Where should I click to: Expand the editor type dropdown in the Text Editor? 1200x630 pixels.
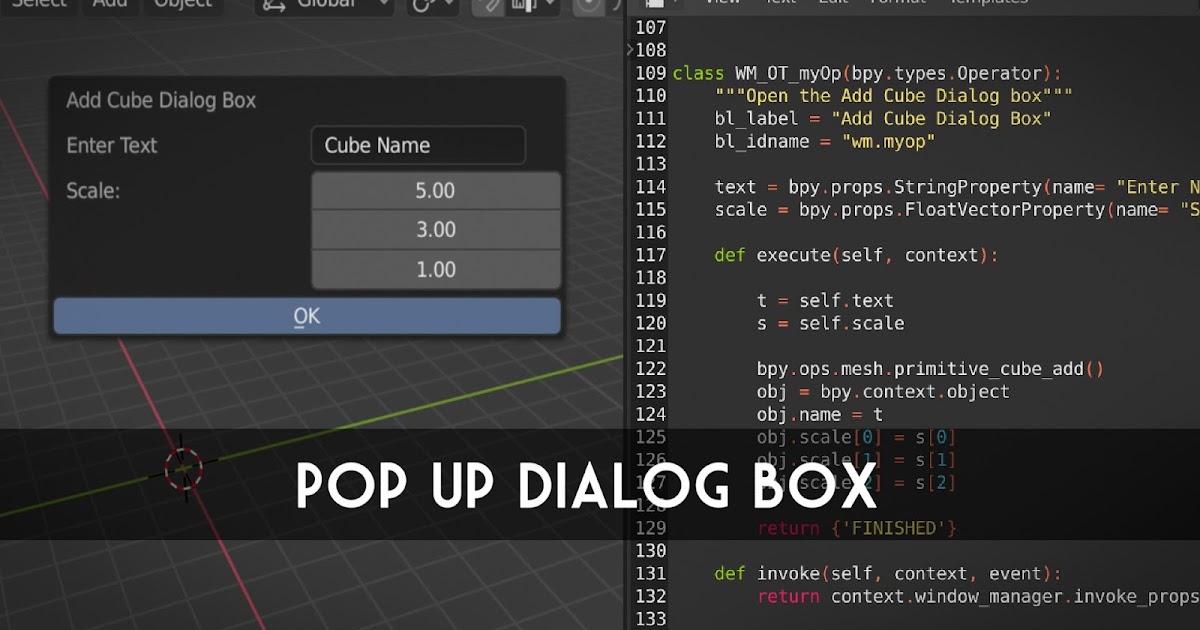point(676,4)
